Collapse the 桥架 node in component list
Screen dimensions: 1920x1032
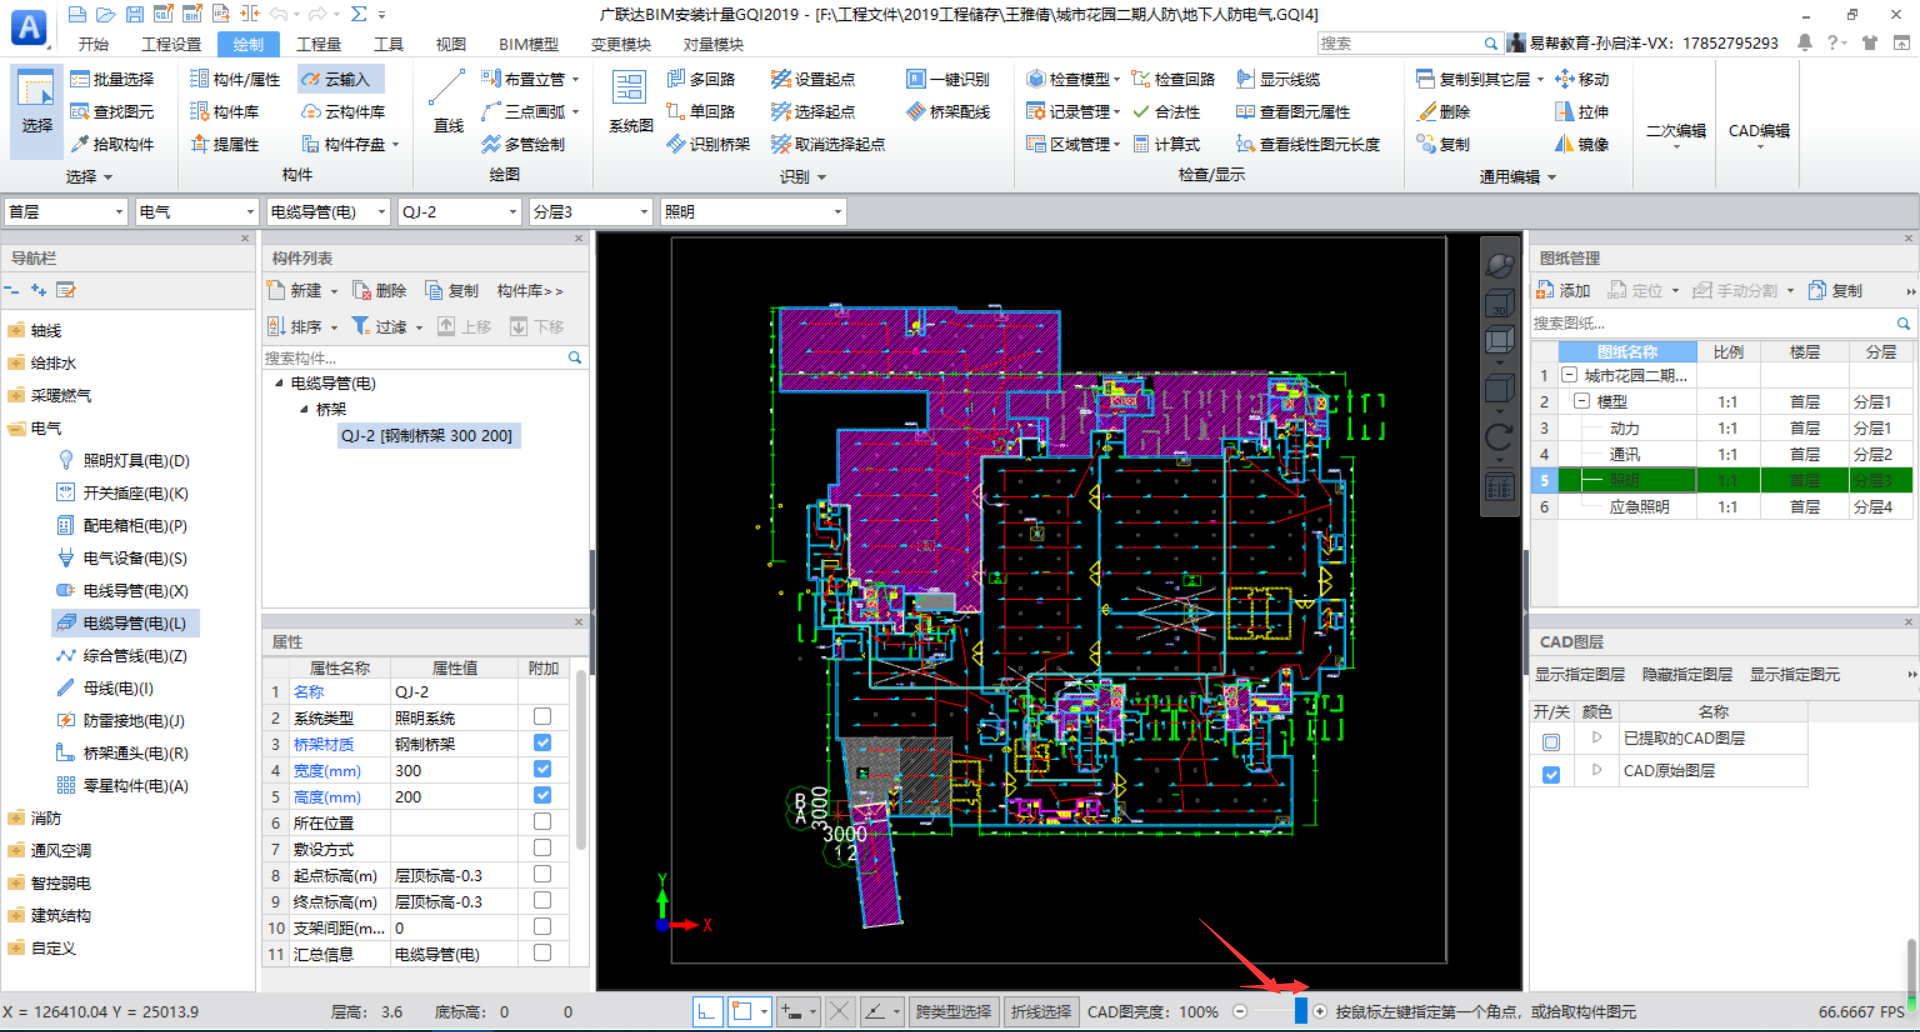pyautogui.click(x=304, y=409)
